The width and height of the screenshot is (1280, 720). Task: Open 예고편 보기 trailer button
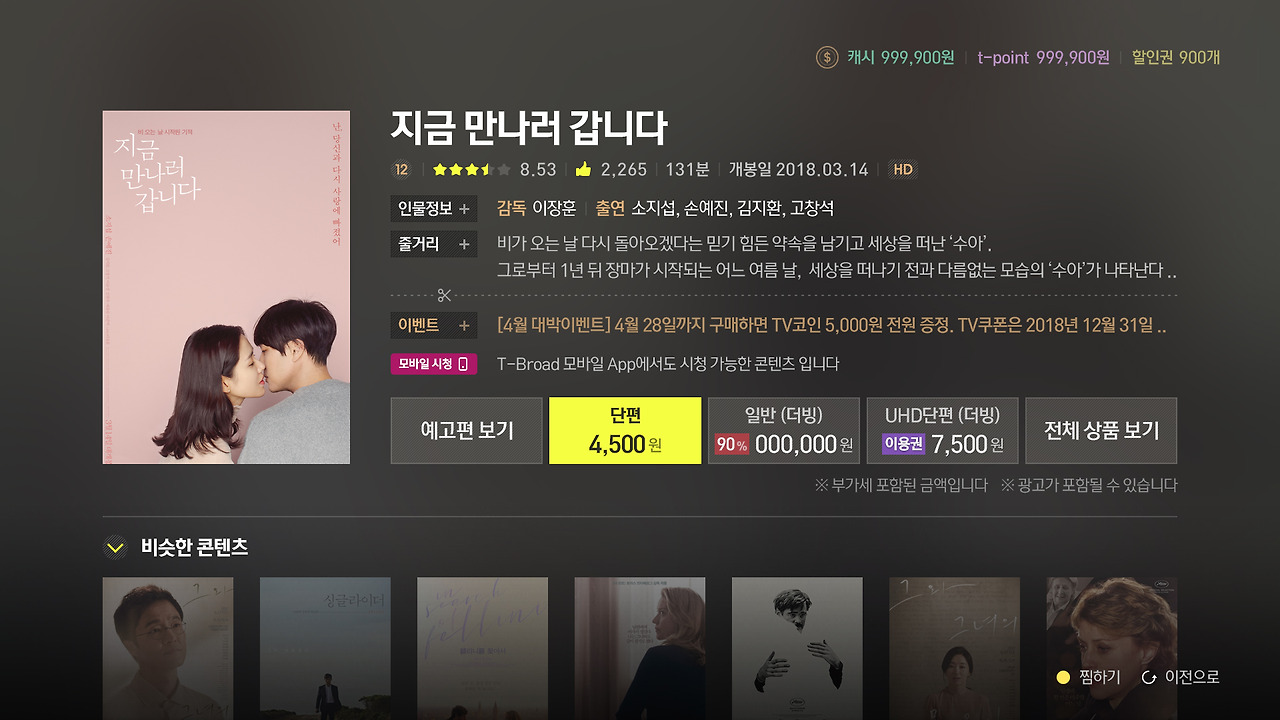[466, 430]
